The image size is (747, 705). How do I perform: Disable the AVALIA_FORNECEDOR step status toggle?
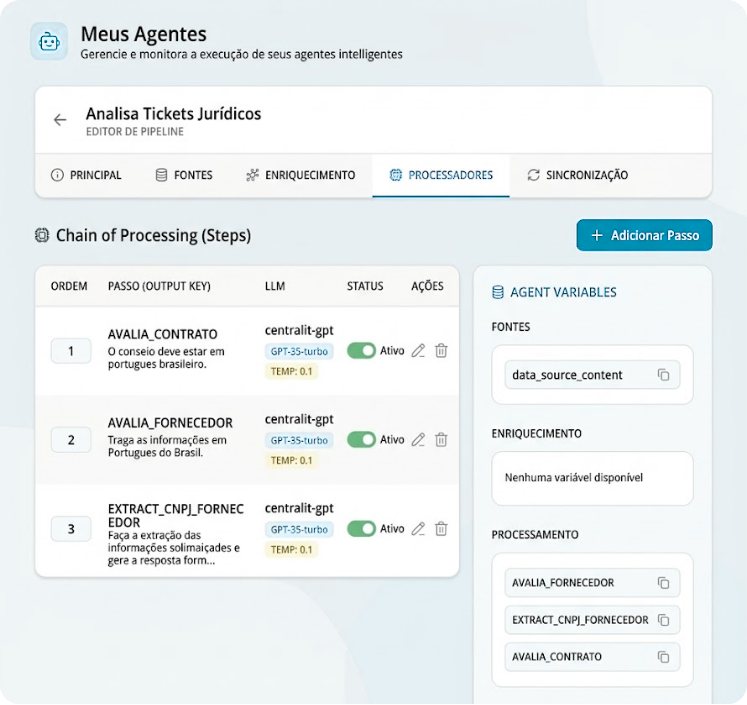tap(361, 440)
